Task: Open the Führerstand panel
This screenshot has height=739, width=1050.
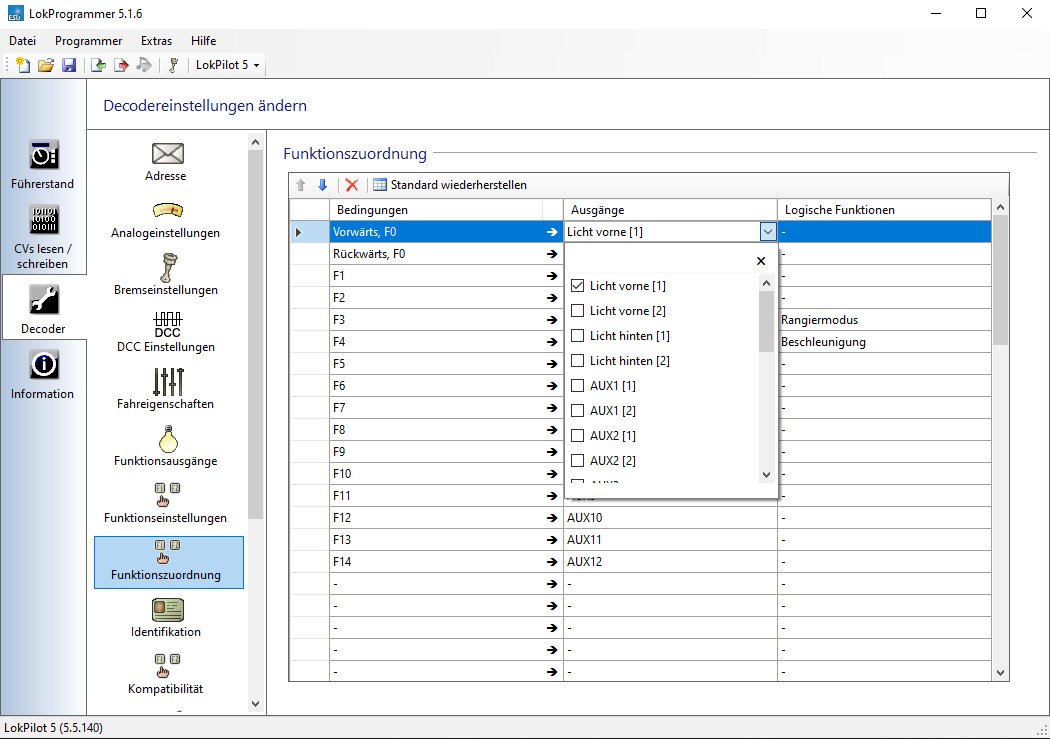Action: click(x=43, y=164)
